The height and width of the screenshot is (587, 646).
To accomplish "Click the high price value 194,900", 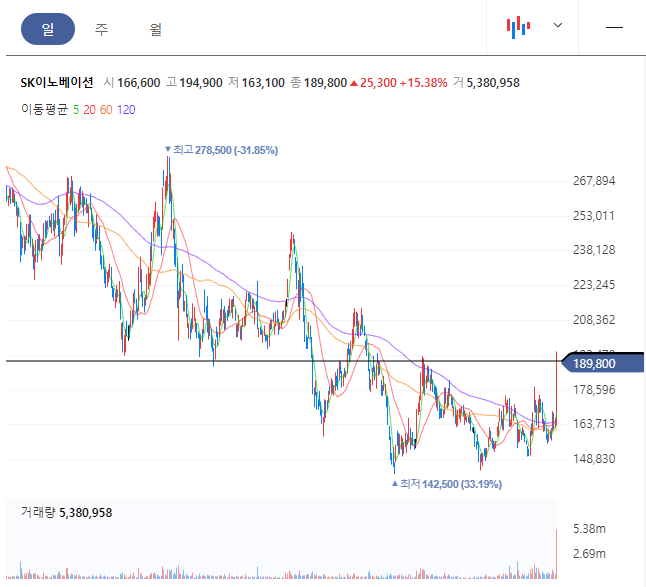I will (x=201, y=83).
